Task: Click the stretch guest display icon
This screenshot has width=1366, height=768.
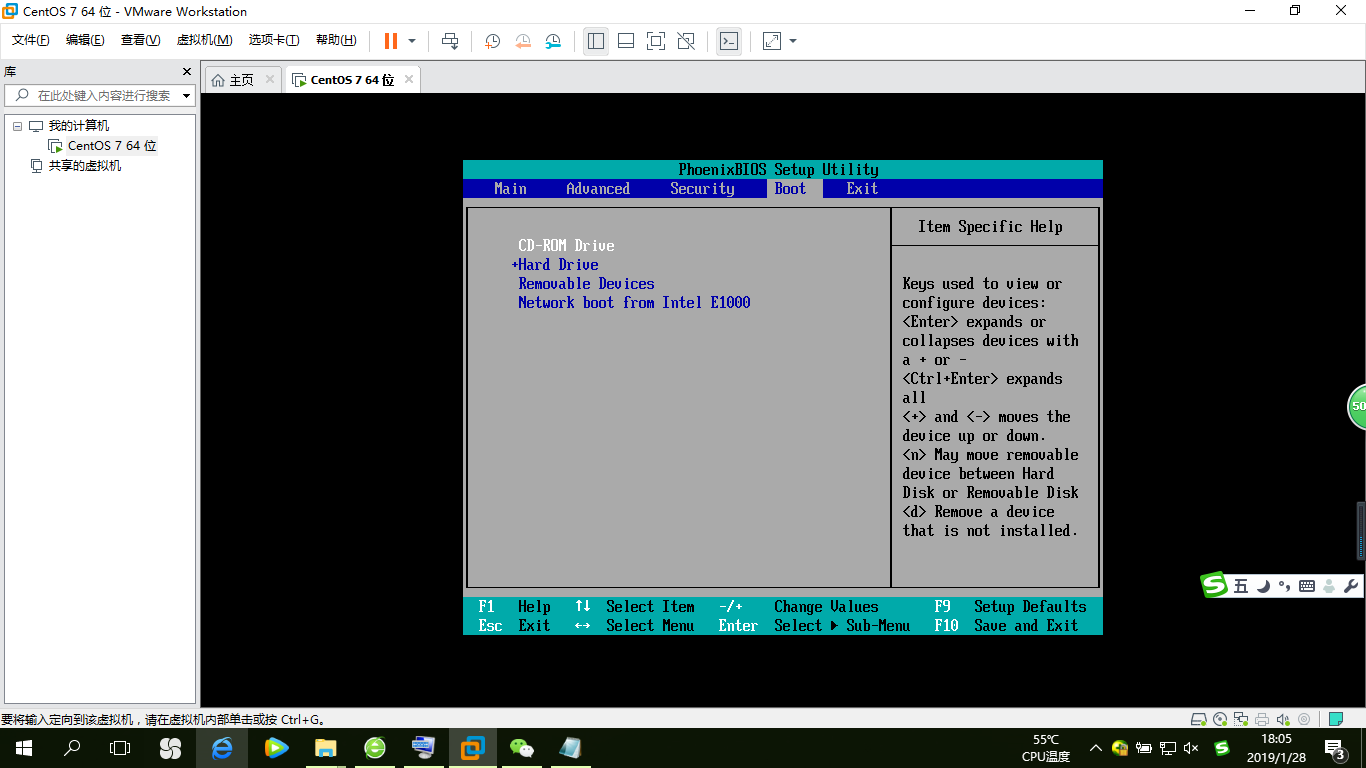Action: point(772,41)
